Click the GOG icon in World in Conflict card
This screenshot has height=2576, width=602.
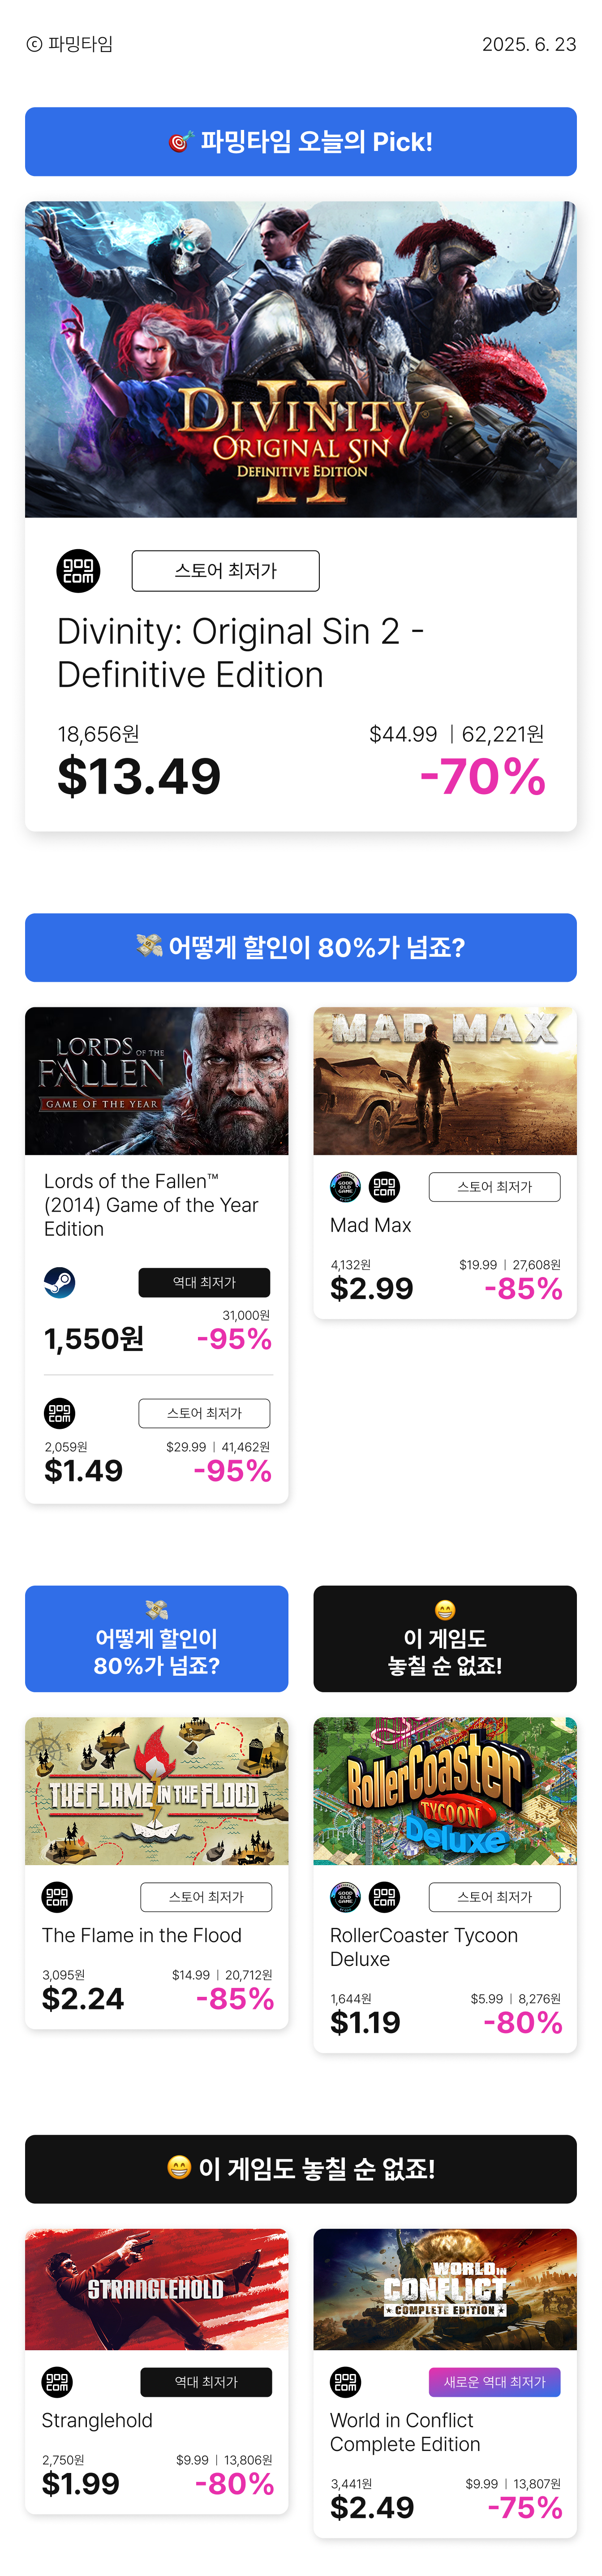click(x=345, y=2382)
